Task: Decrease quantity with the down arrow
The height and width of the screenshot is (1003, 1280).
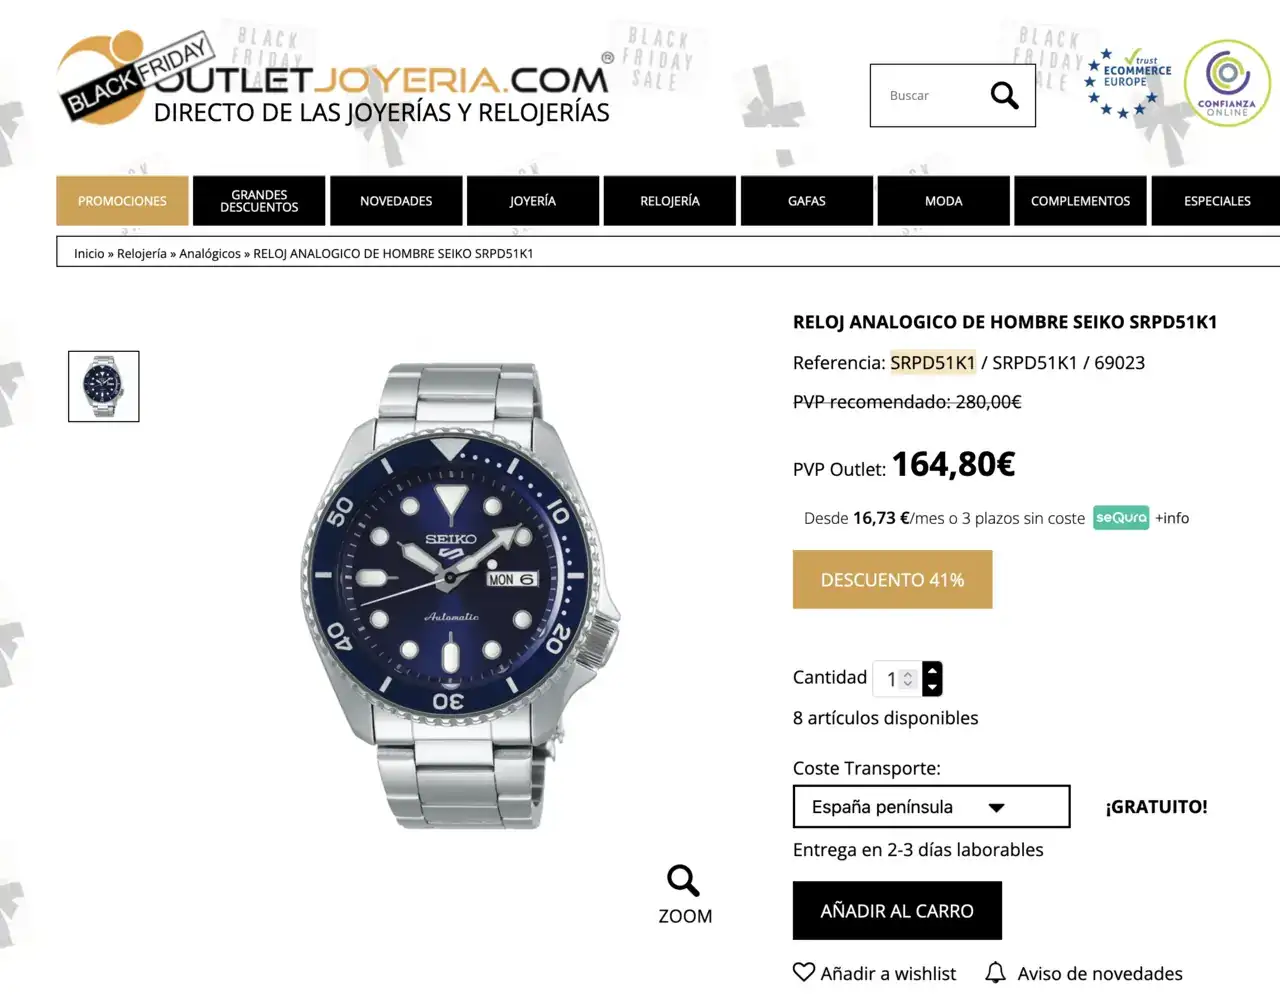Action: (932, 687)
